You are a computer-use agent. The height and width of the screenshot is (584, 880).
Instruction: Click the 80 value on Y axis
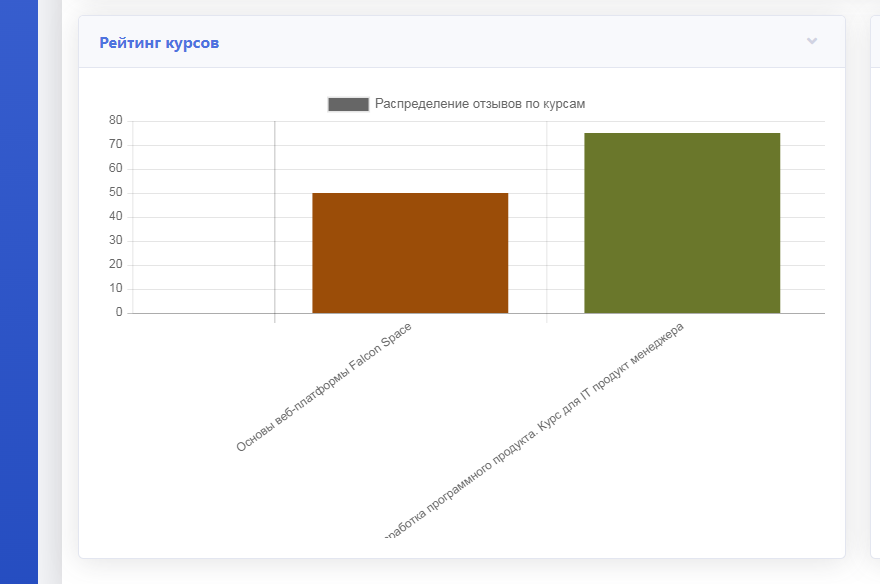point(115,121)
